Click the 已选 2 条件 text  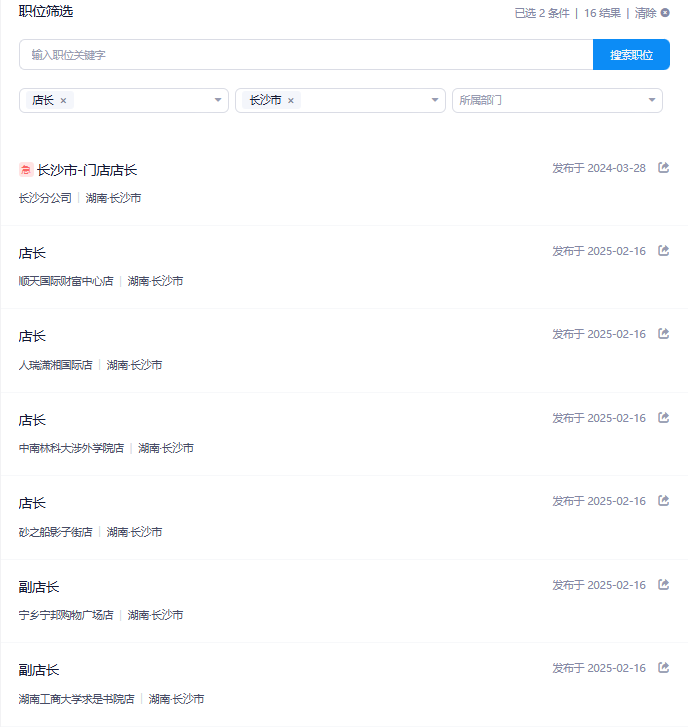click(x=542, y=13)
